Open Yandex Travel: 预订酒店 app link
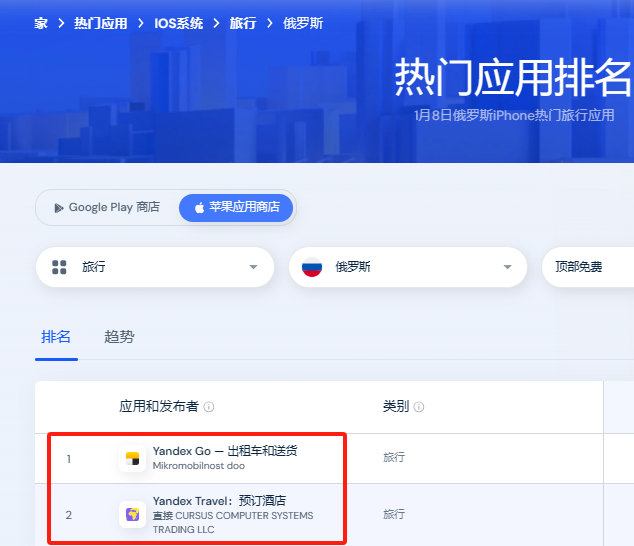This screenshot has height=546, width=634. pyautogui.click(x=220, y=501)
